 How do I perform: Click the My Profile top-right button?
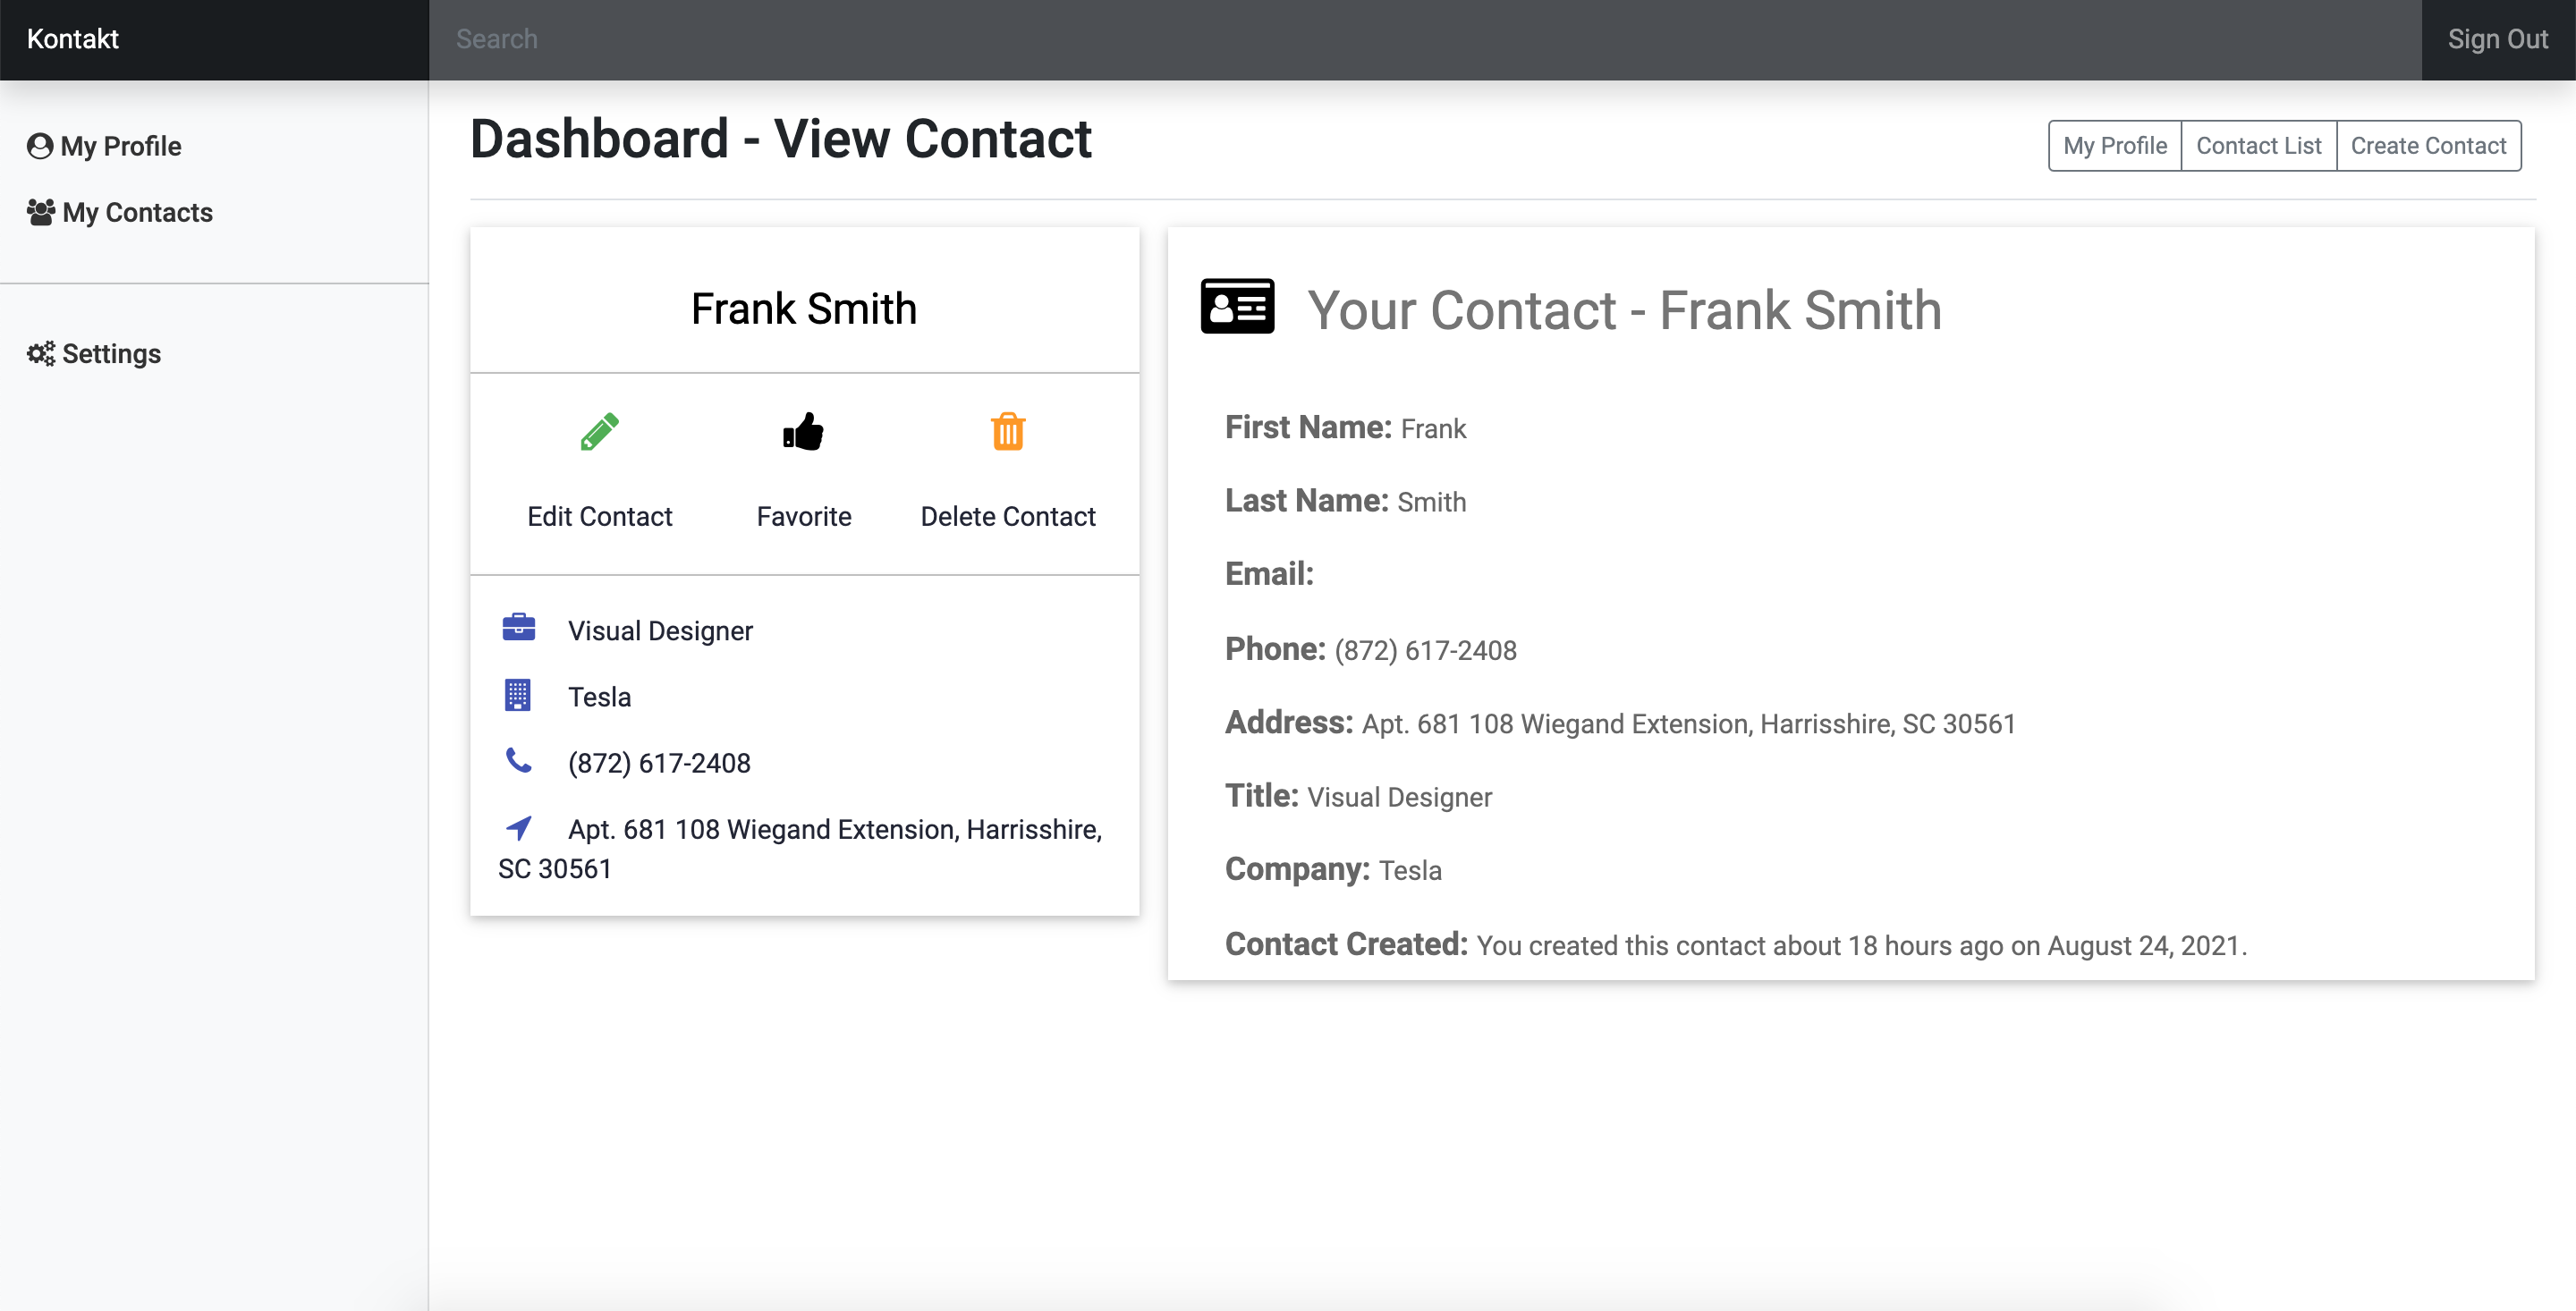[x=2114, y=146]
